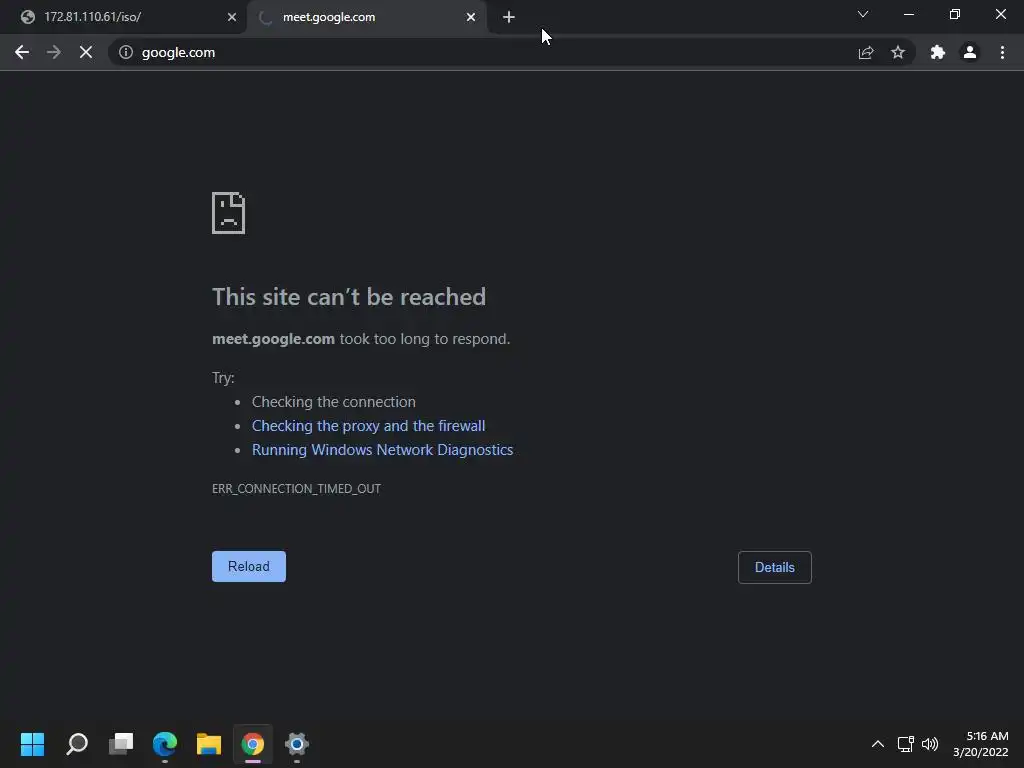Open the Windows Start menu
Image resolution: width=1024 pixels, height=768 pixels.
pos(32,743)
